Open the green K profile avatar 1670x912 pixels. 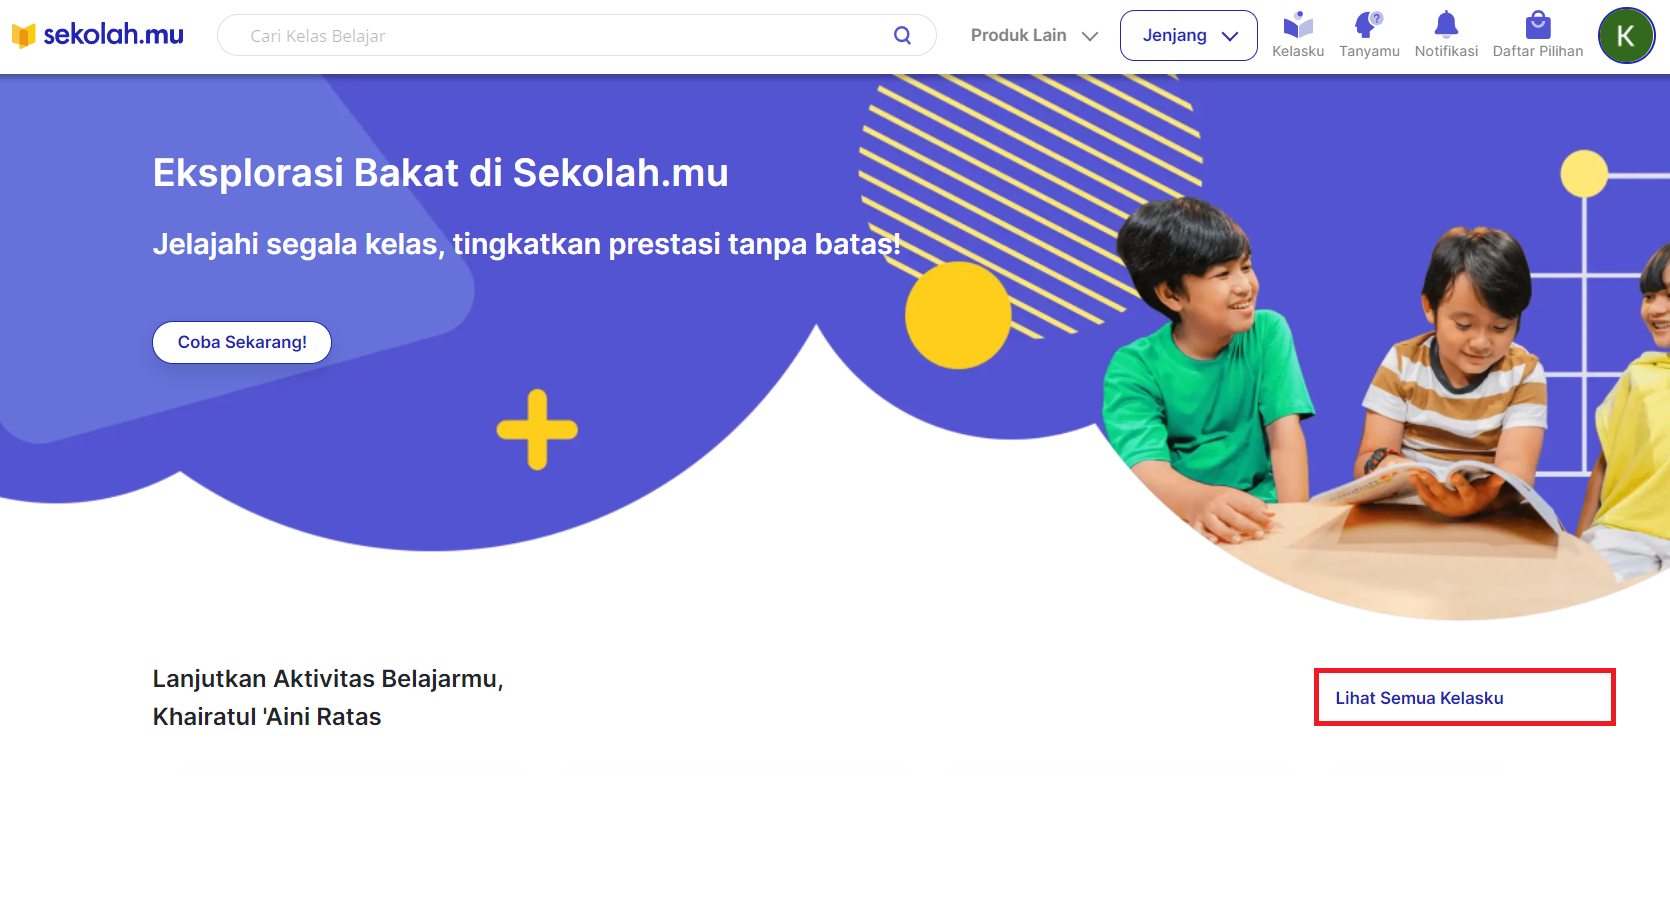[x=1626, y=35]
